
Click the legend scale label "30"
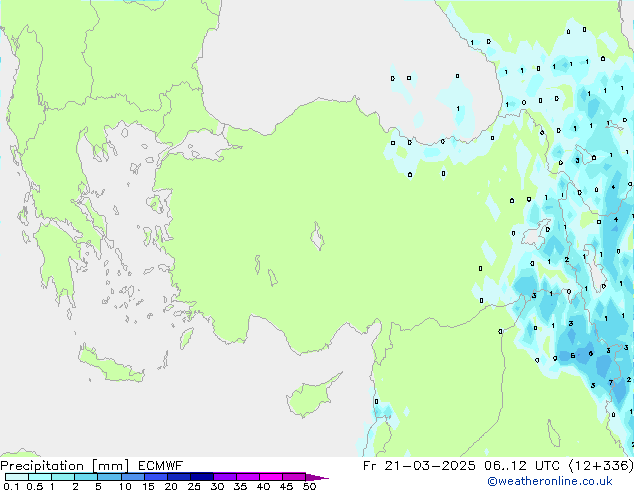tap(217, 486)
